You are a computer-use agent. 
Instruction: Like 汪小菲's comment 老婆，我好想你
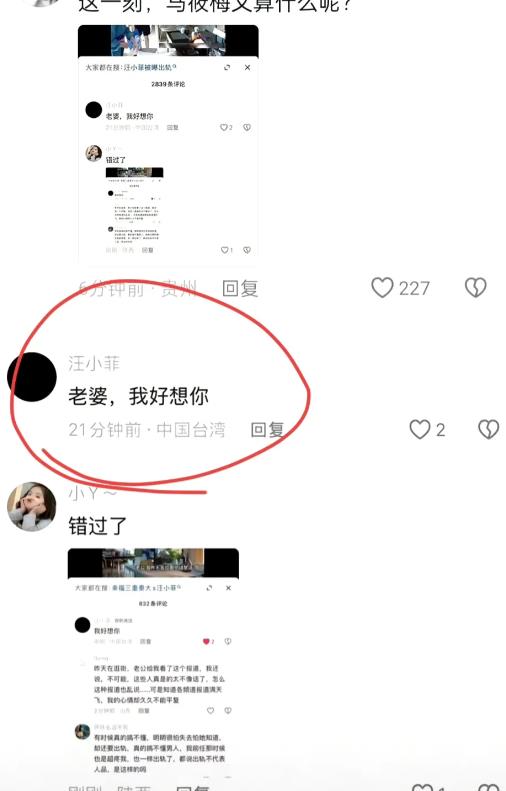point(419,429)
